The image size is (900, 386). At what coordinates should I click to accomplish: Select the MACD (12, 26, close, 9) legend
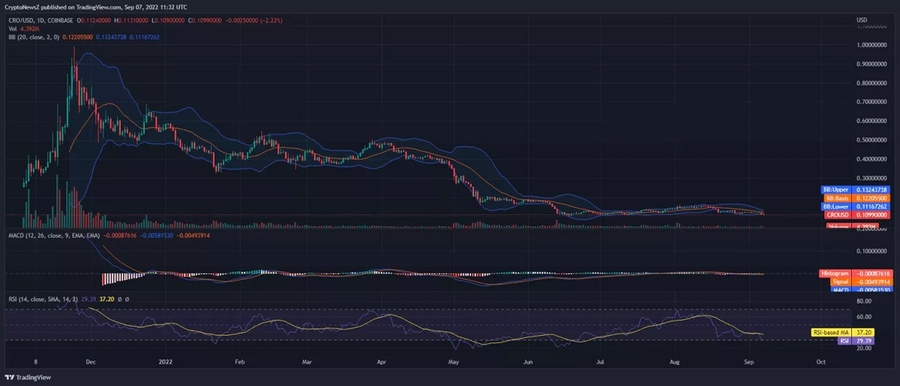[x=55, y=236]
